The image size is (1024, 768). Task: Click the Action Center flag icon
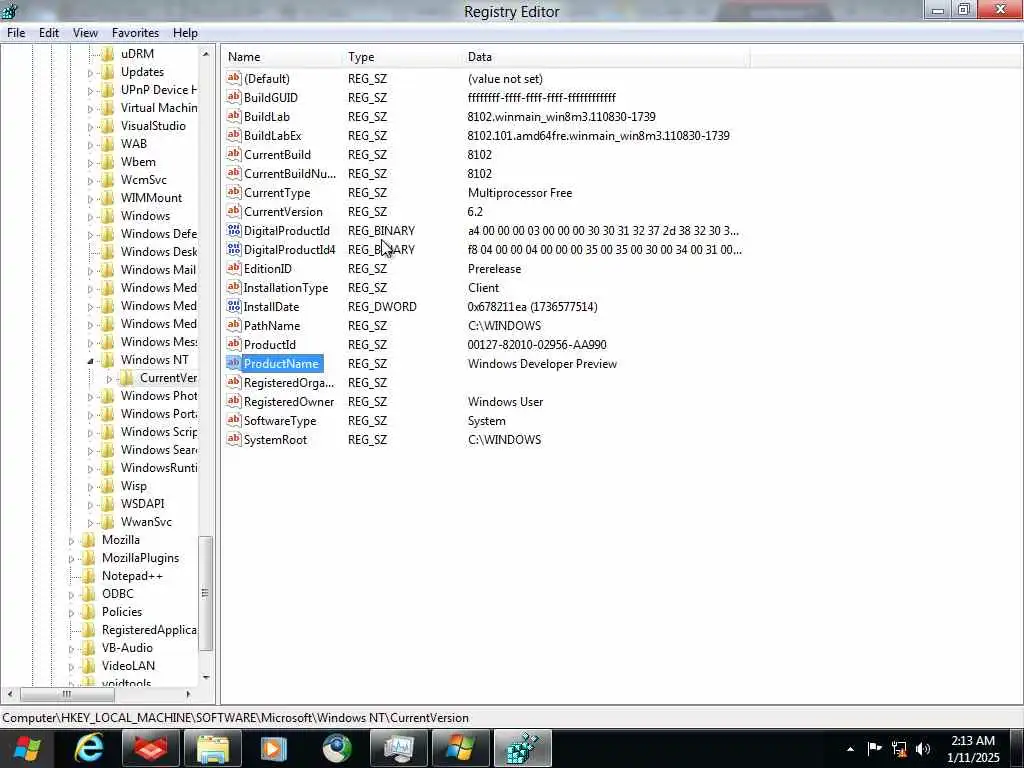(874, 748)
